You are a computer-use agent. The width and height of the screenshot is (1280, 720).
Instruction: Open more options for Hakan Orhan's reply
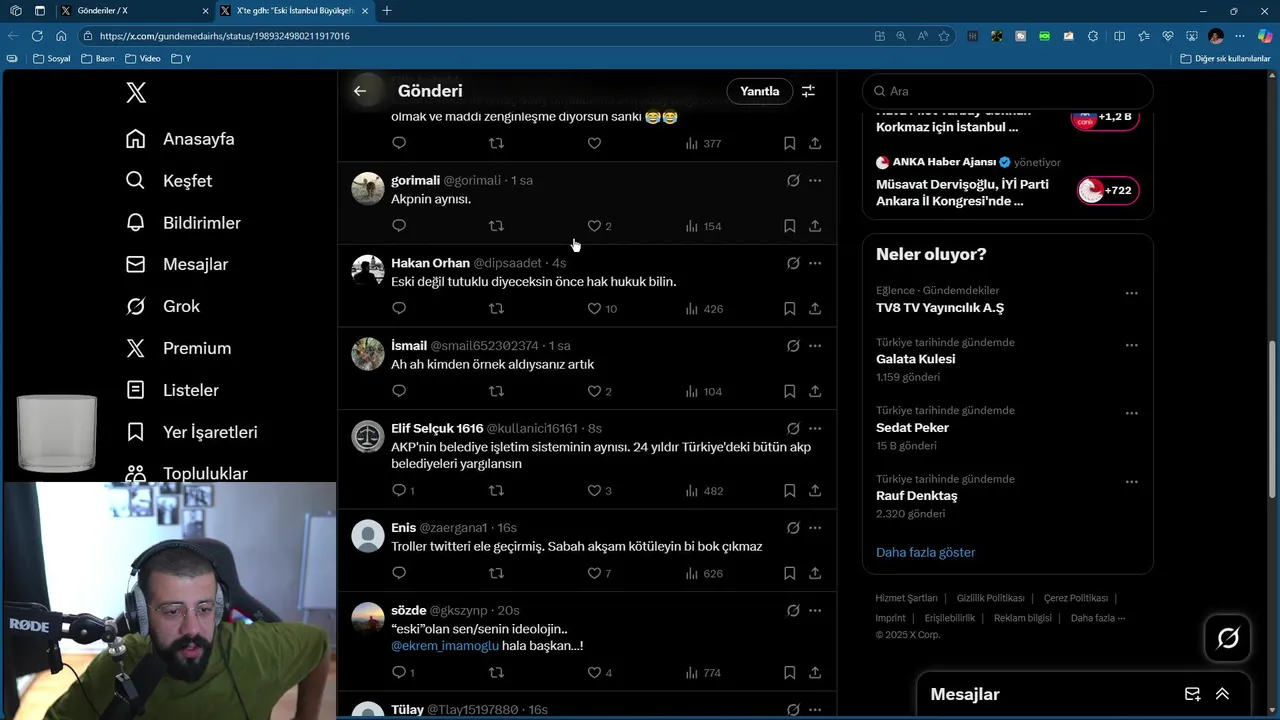coord(815,264)
